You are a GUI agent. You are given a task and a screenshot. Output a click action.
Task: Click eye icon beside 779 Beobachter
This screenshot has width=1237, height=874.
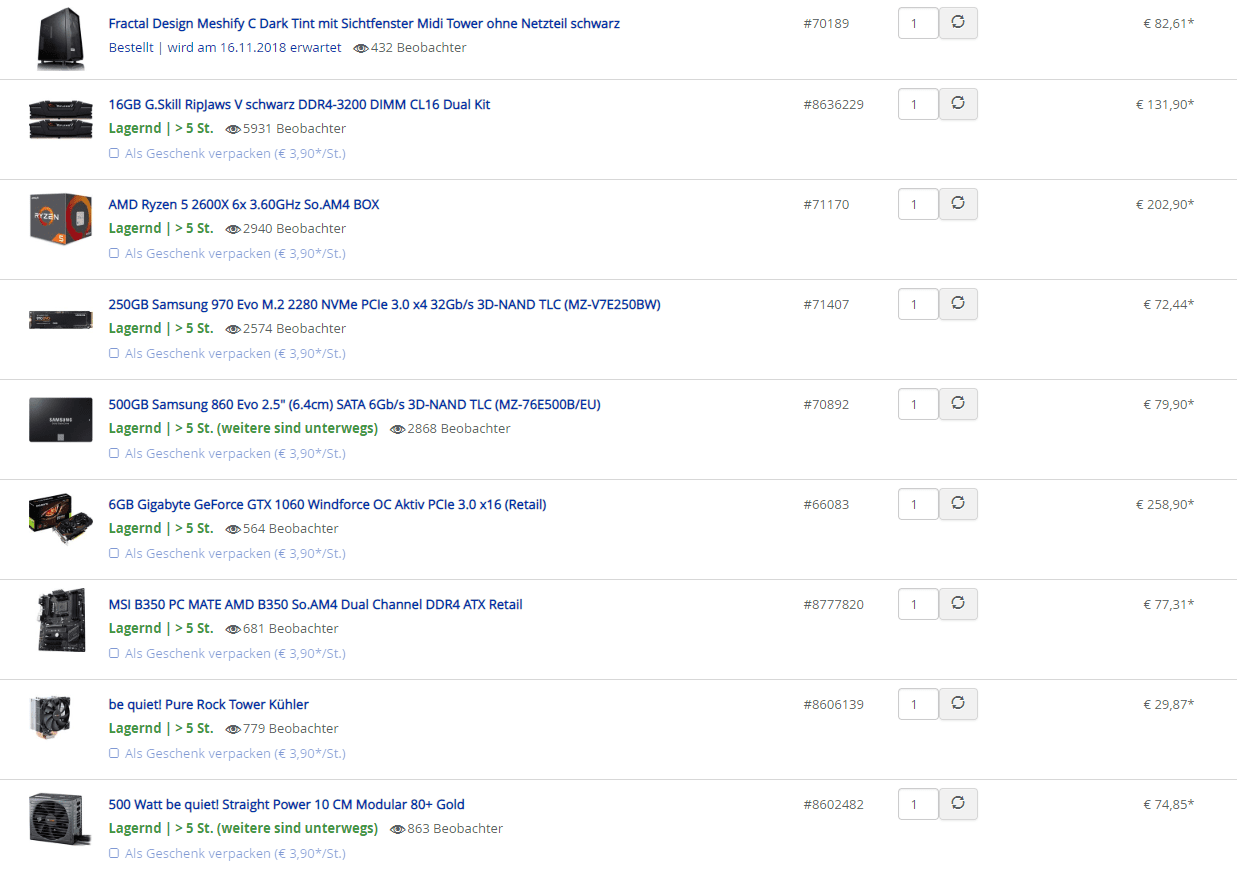233,729
